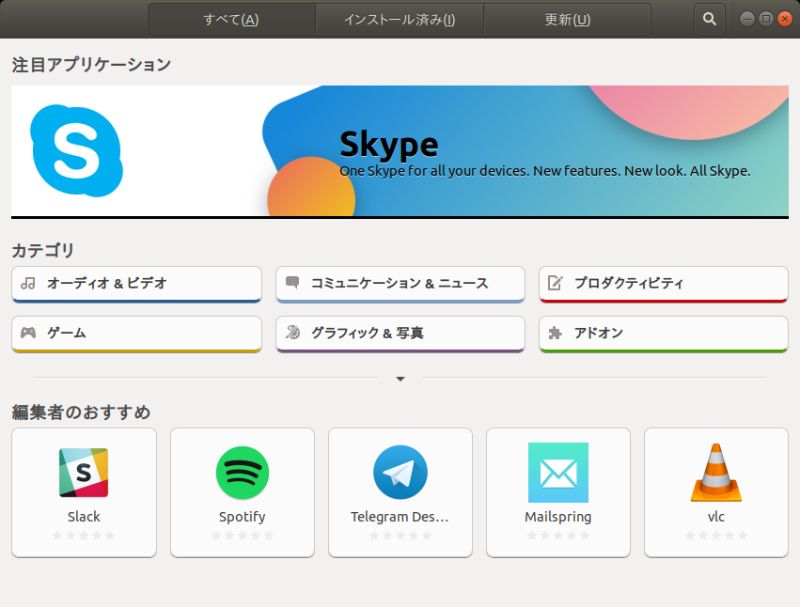
Task: Click the vlc cone icon
Action: 716,472
